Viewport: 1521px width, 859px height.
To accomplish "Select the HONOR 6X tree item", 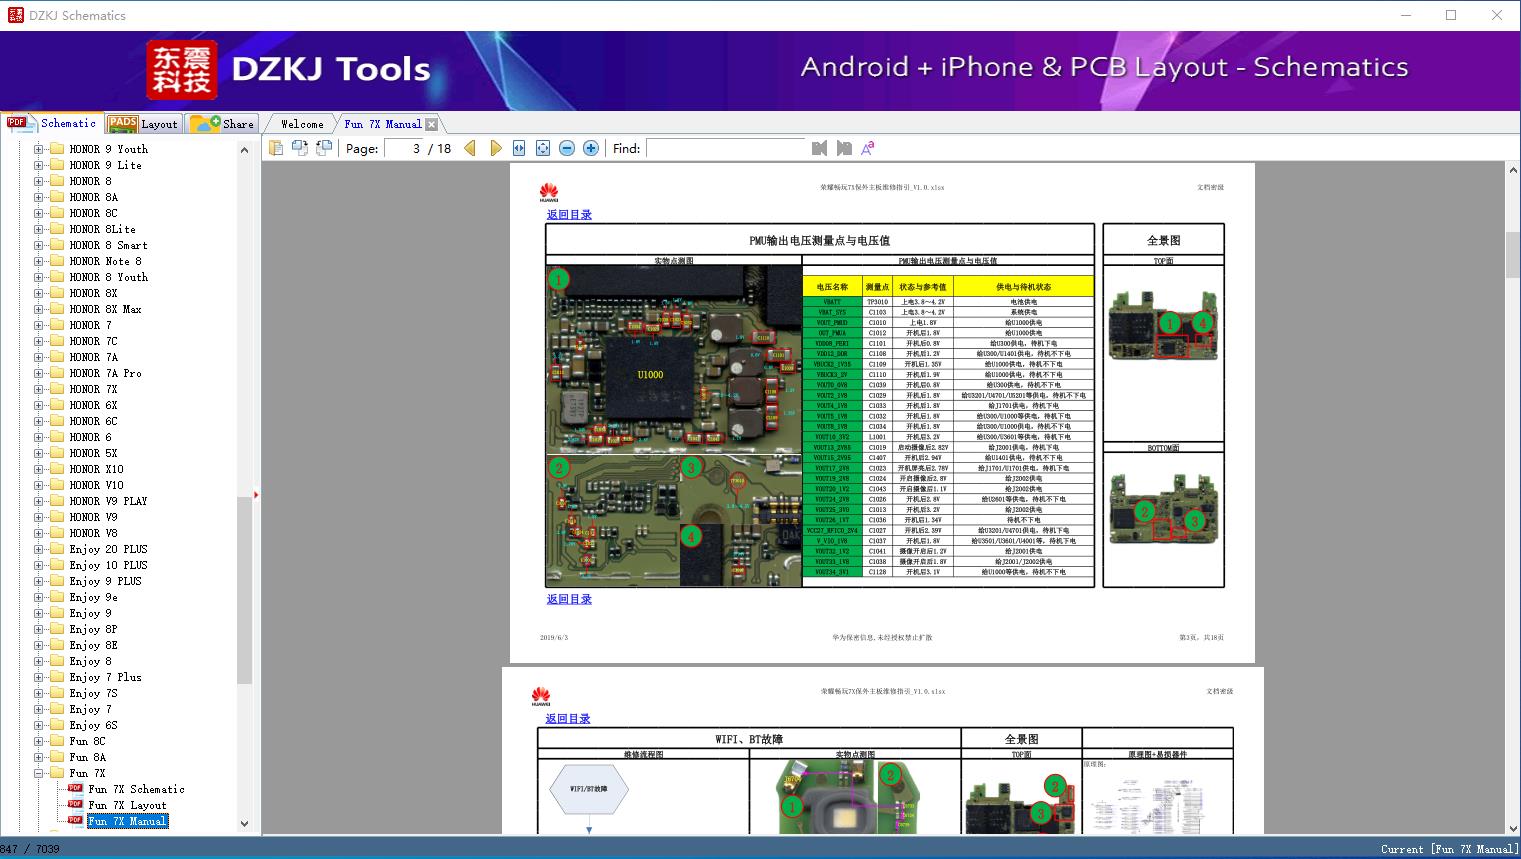I will tap(93, 405).
